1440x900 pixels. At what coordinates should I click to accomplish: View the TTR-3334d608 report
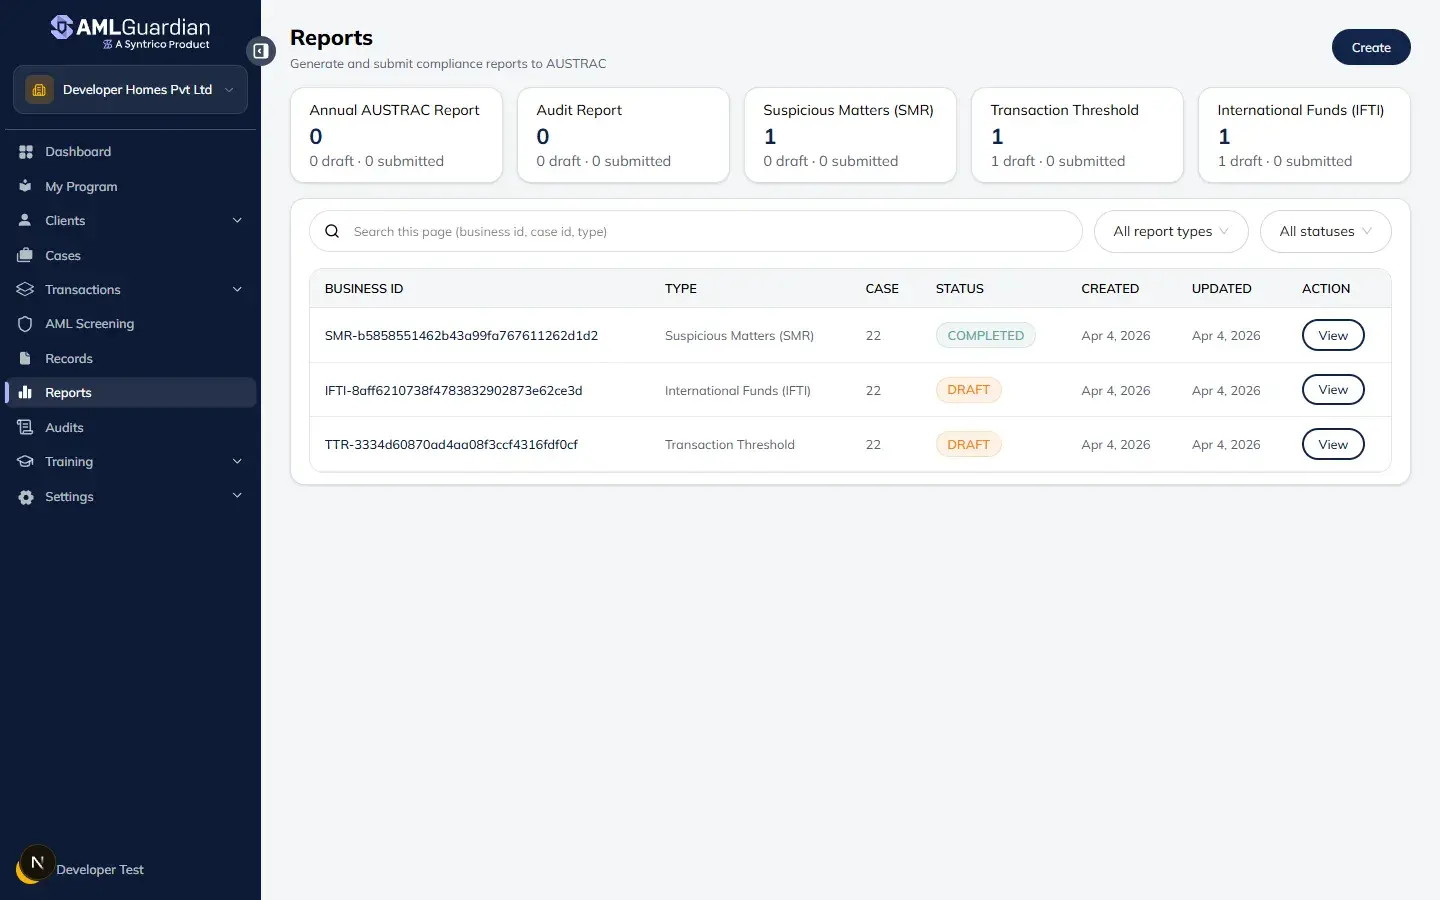(1333, 444)
